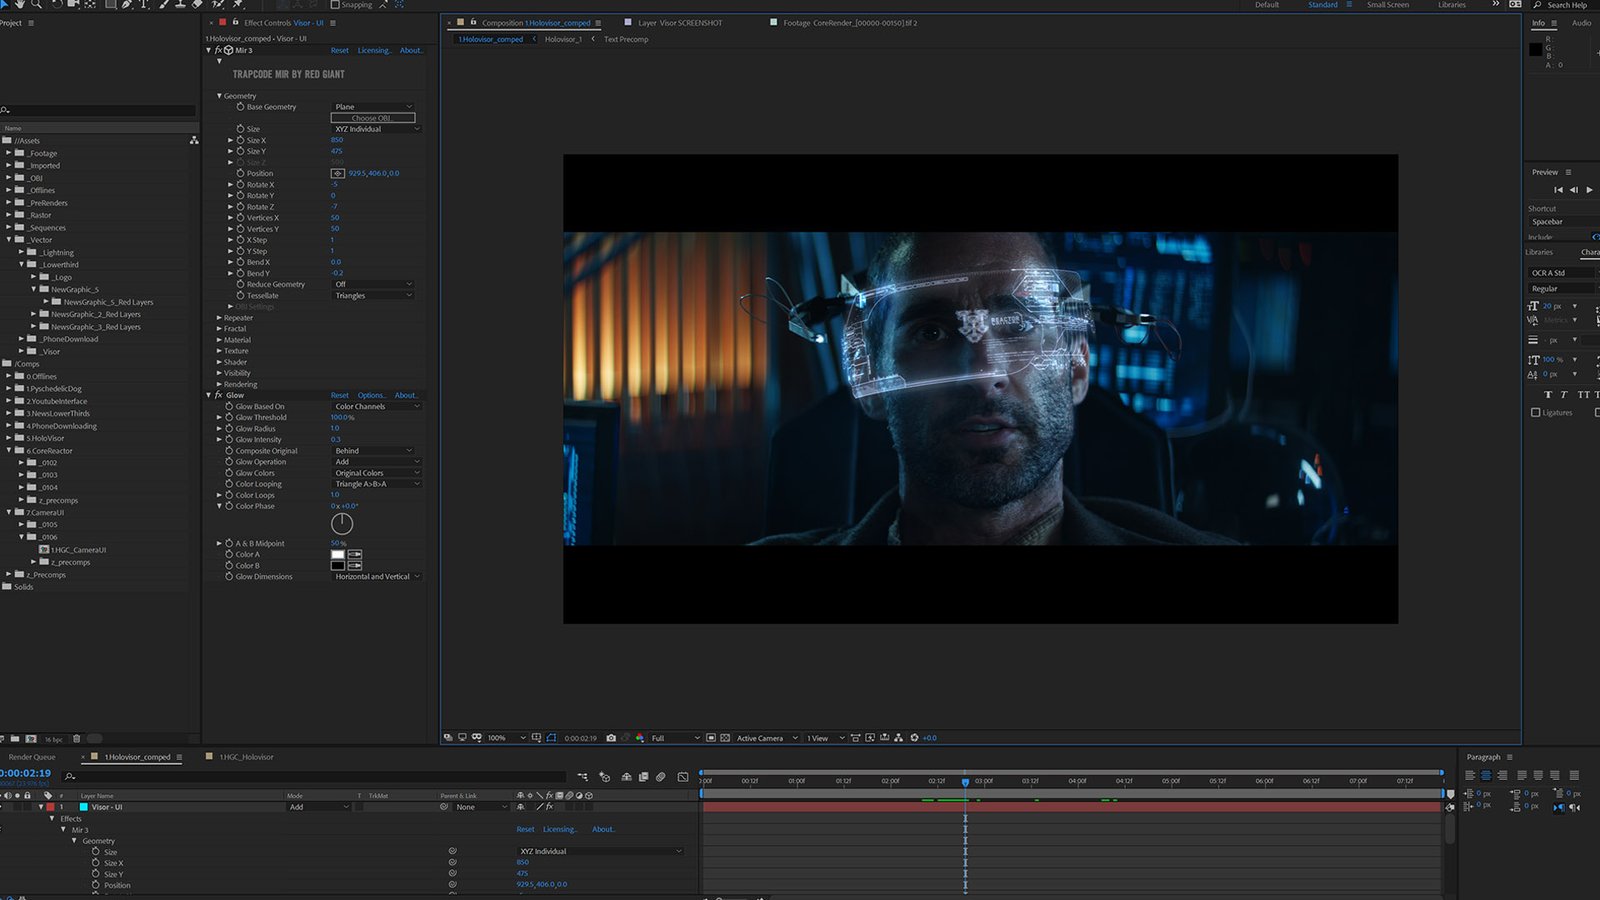Click the Glow effect Reset link

340,395
